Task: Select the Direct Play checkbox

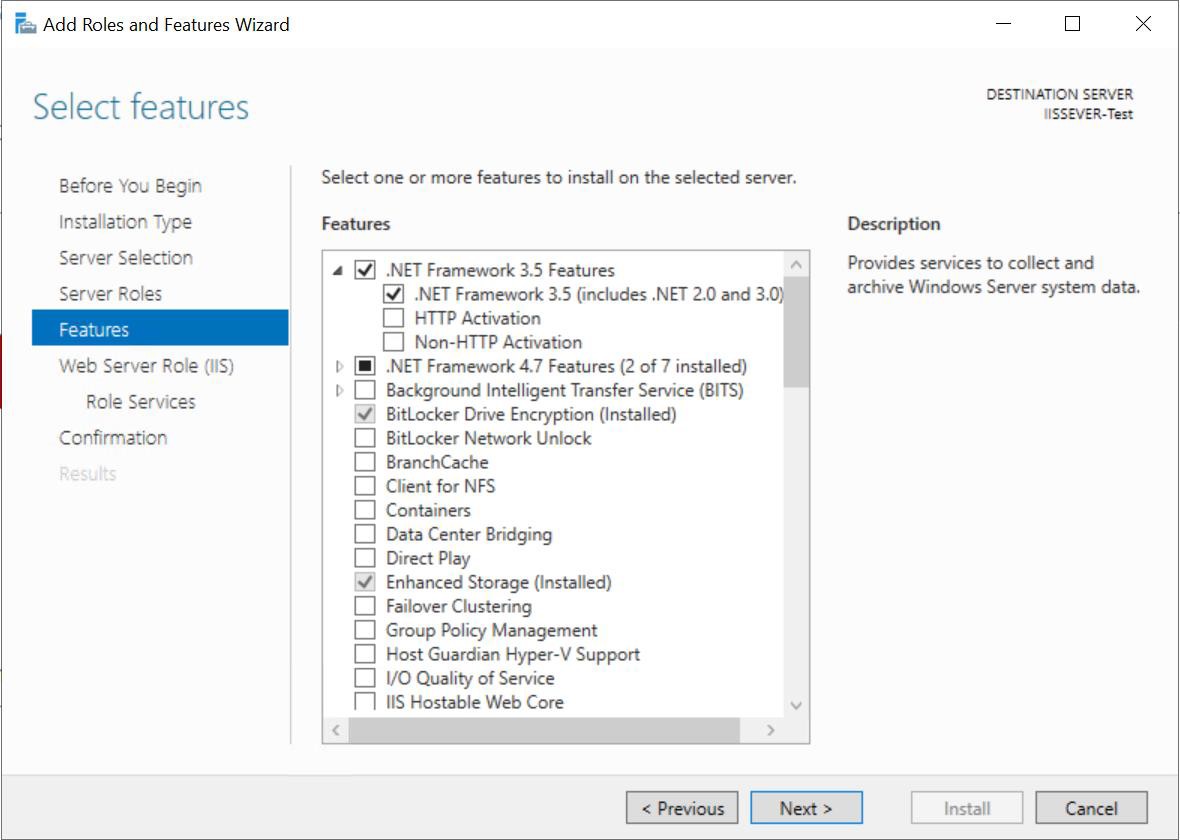Action: (x=365, y=558)
